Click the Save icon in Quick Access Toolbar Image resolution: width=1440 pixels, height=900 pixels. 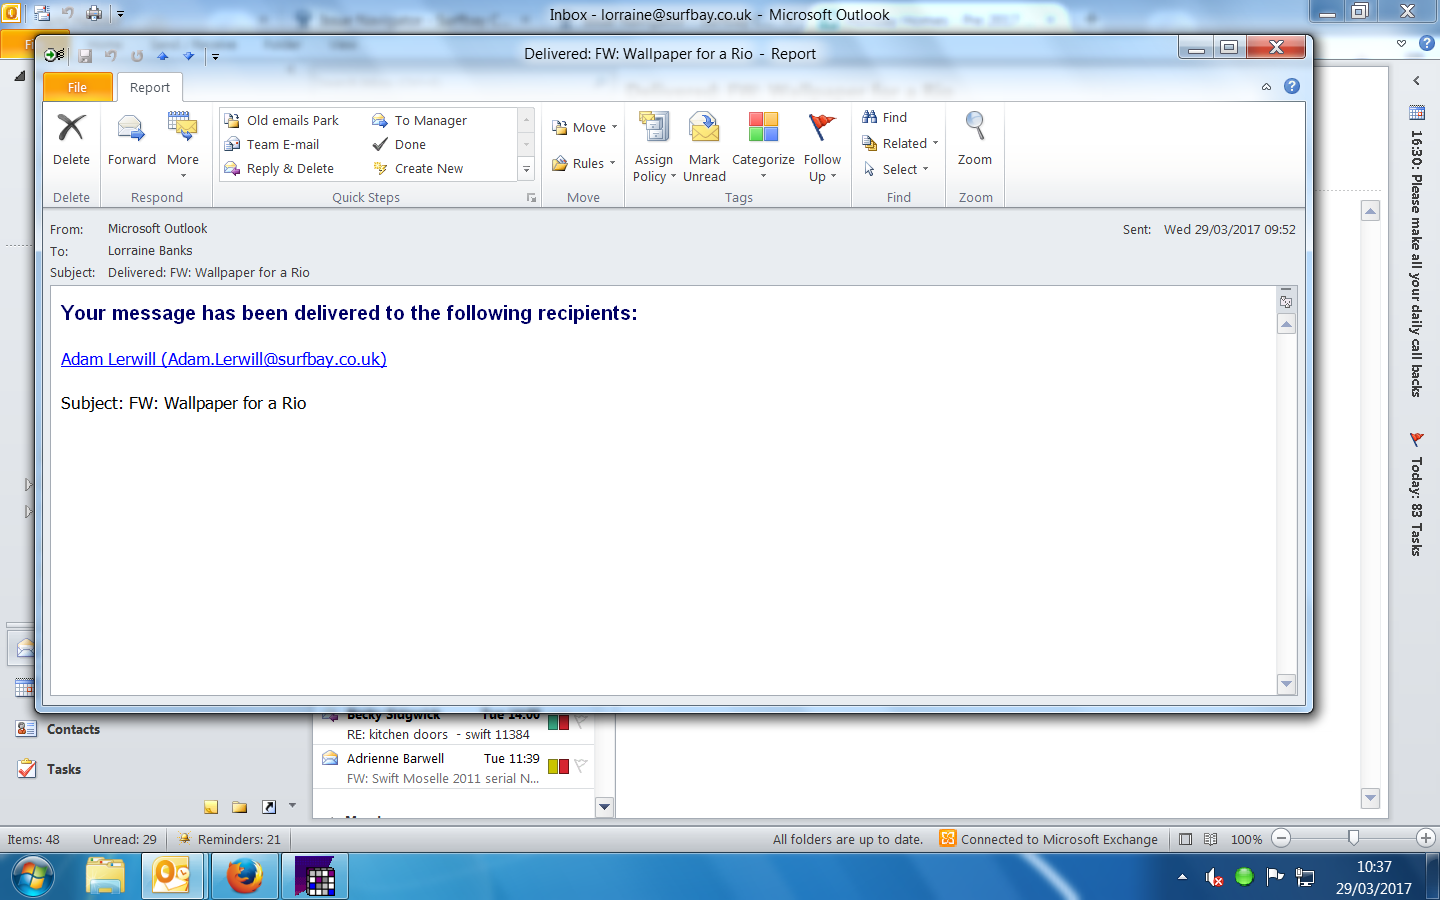pos(85,56)
